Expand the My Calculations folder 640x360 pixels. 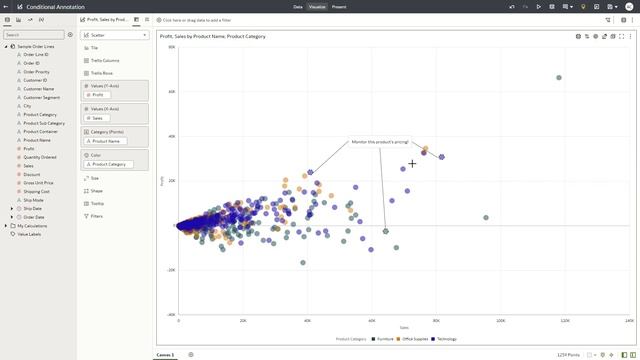pyautogui.click(x=6, y=226)
